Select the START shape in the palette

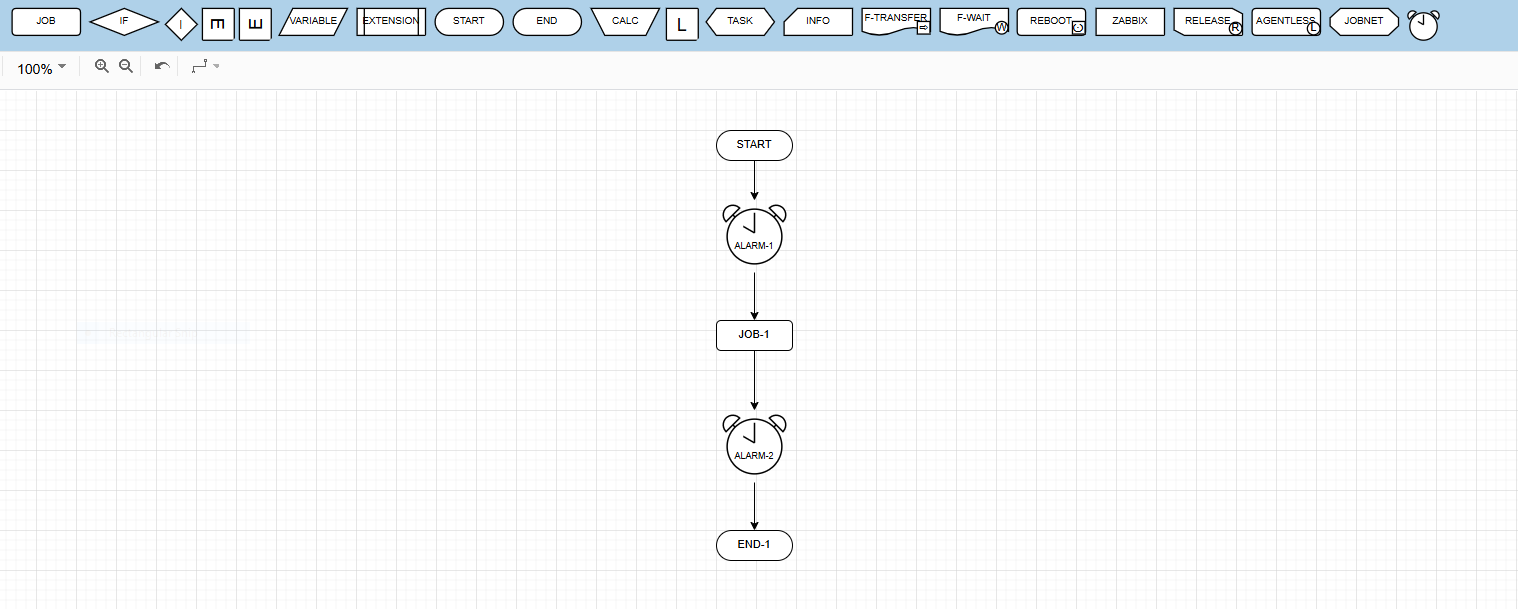[469, 21]
